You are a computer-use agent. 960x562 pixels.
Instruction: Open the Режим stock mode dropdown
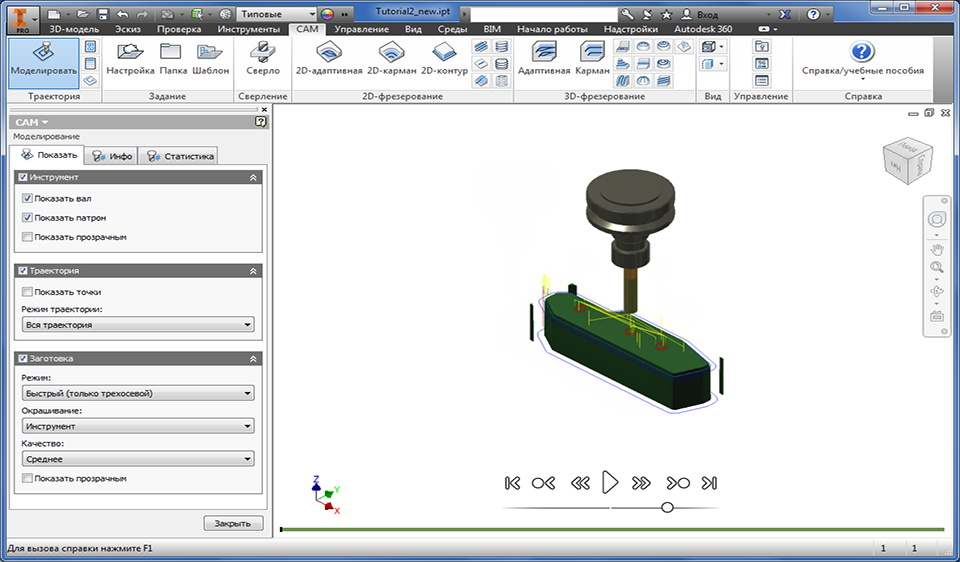(138, 393)
